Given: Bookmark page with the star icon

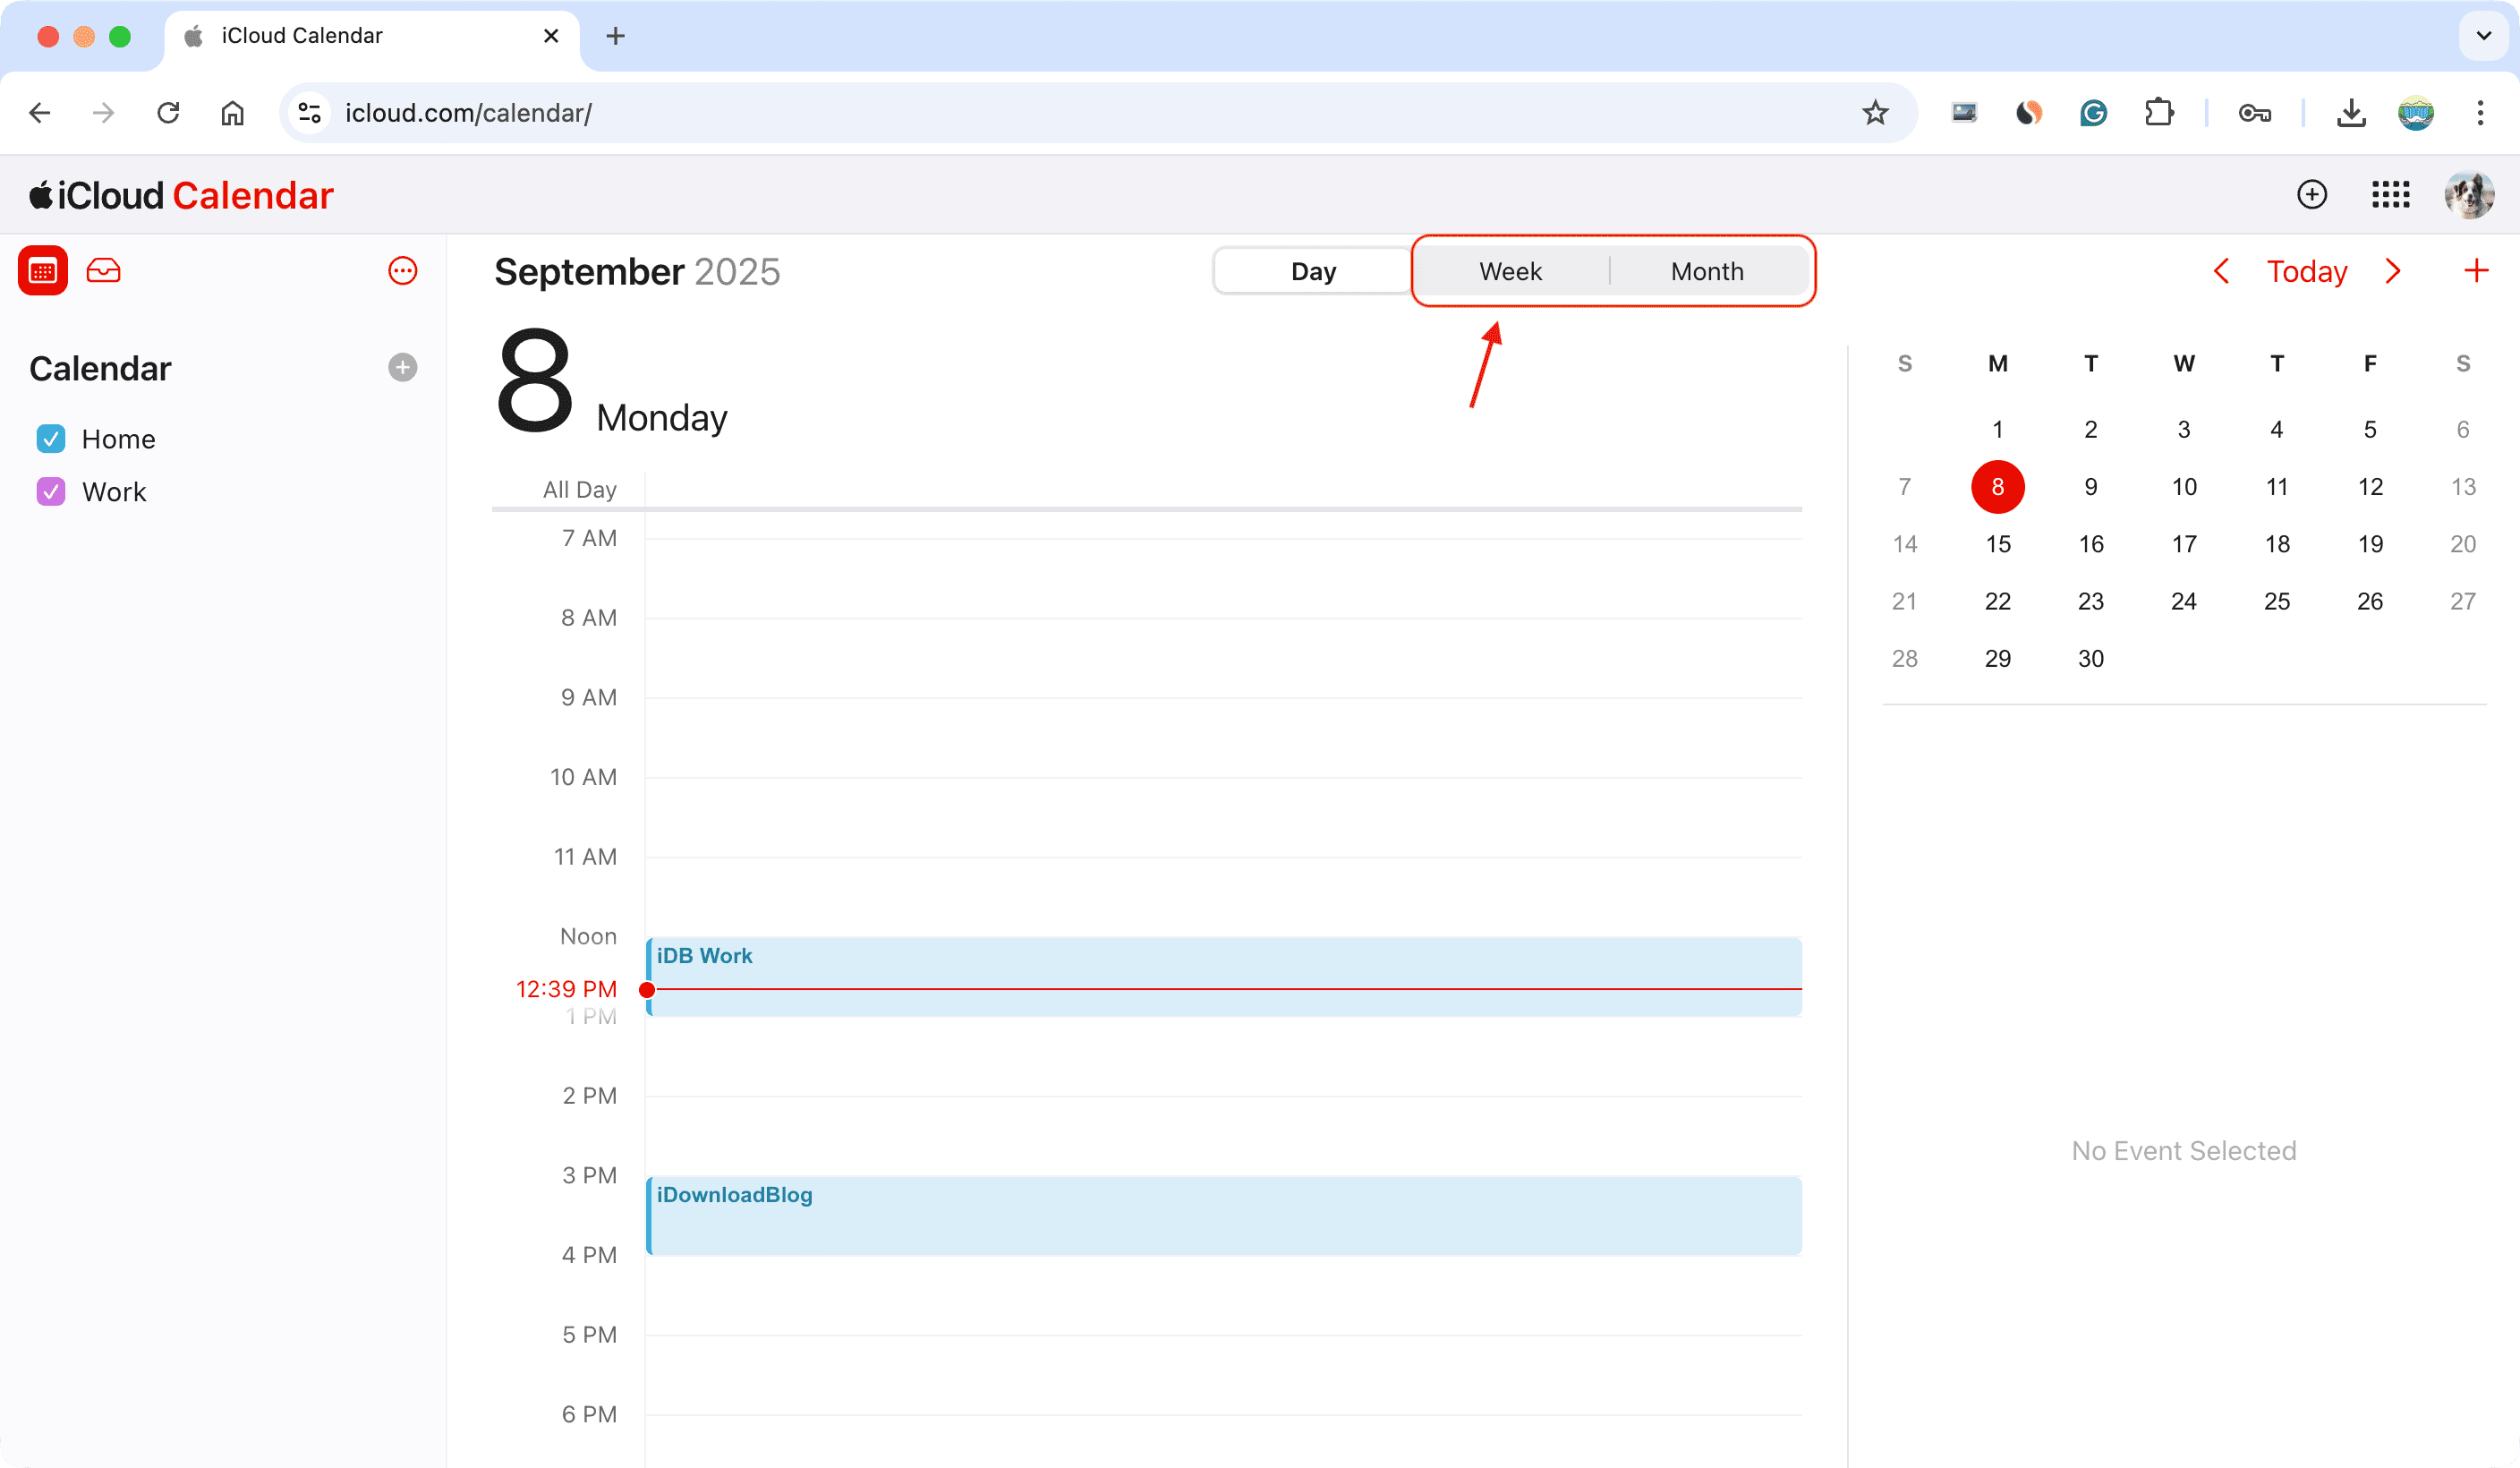Looking at the screenshot, I should pos(1875,113).
